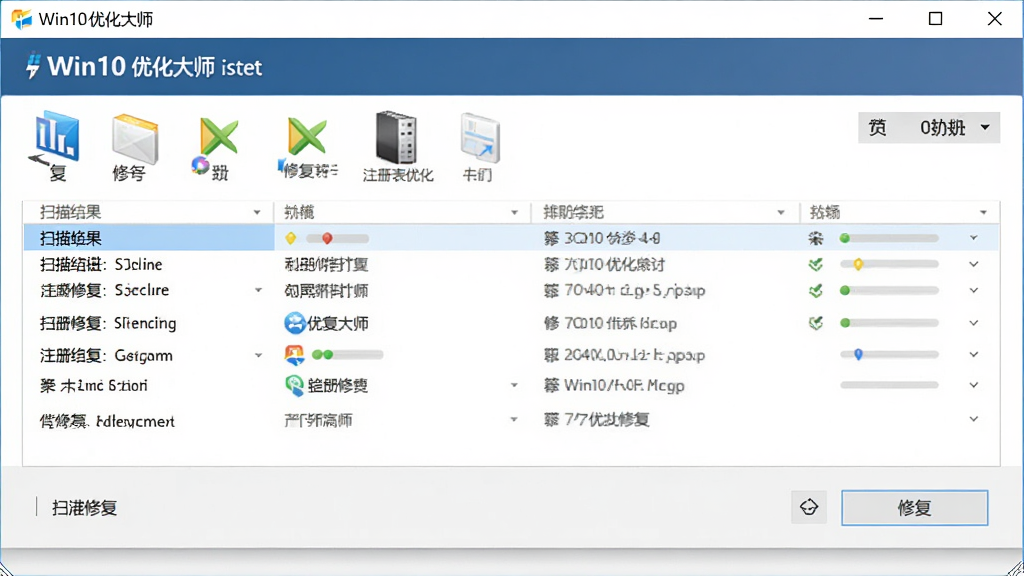Image resolution: width=1024 pixels, height=576 pixels.
Task: Select the row ending with Sjcline
Action: pos(511,264)
